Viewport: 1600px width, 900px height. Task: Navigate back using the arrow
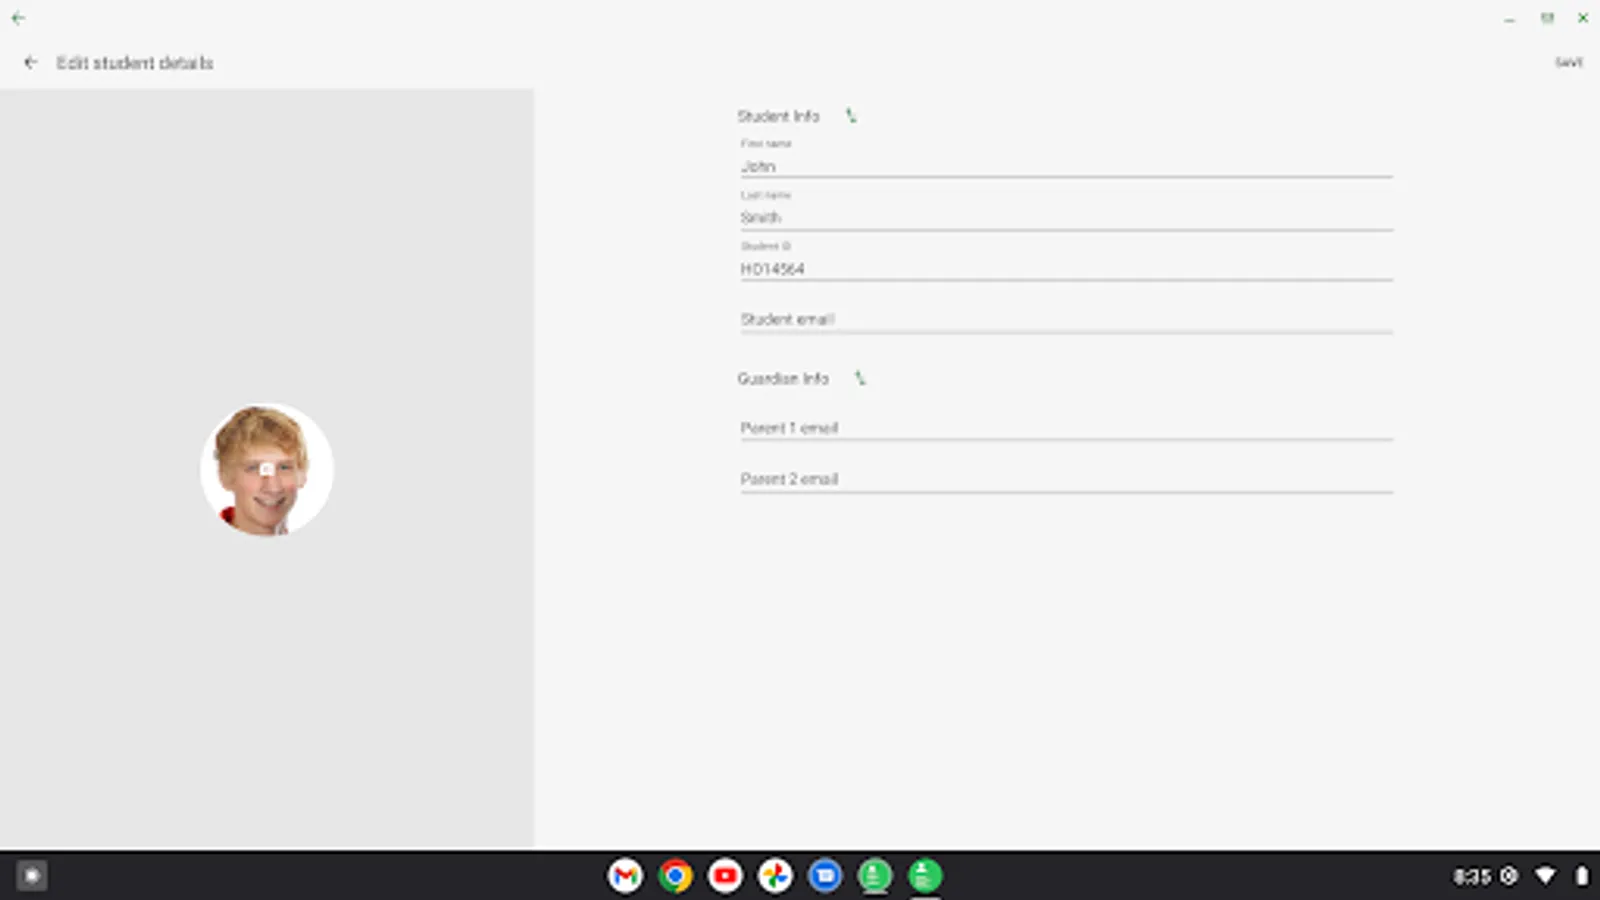(29, 62)
